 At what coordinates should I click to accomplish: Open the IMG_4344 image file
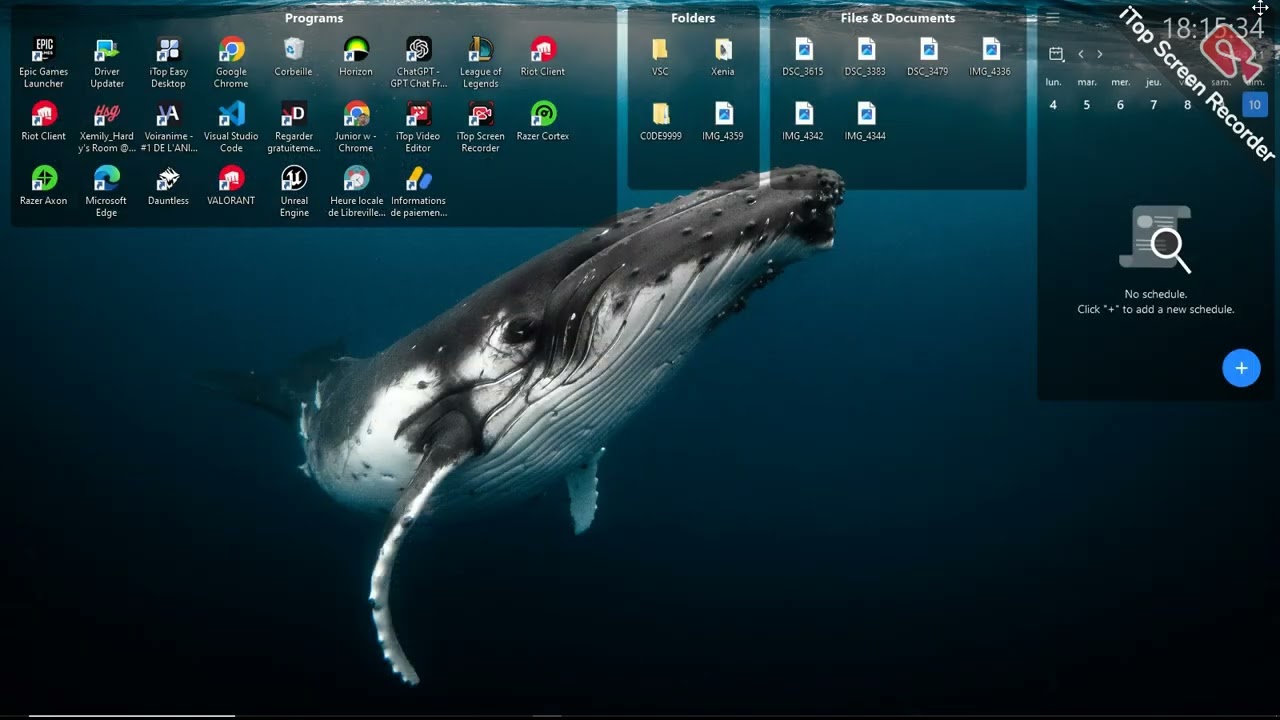click(865, 122)
